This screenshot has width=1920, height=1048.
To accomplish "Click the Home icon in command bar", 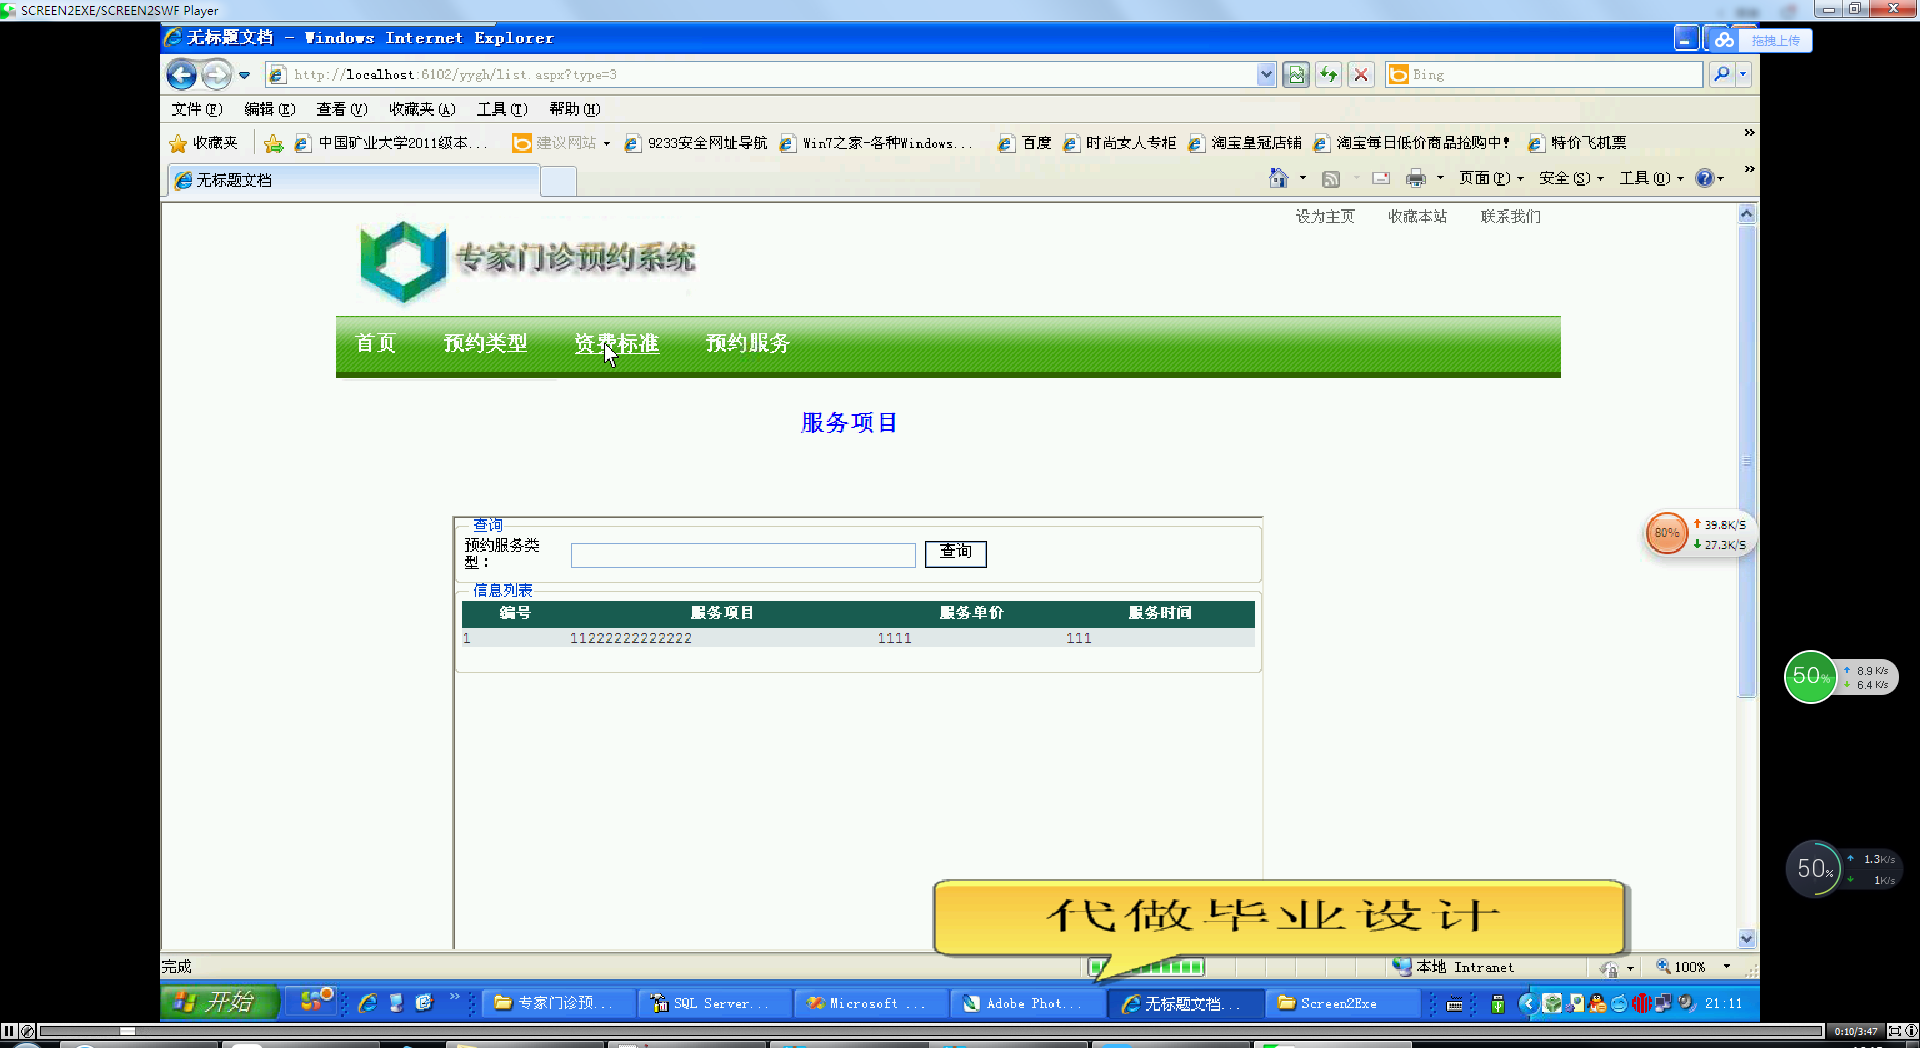I will (1278, 178).
